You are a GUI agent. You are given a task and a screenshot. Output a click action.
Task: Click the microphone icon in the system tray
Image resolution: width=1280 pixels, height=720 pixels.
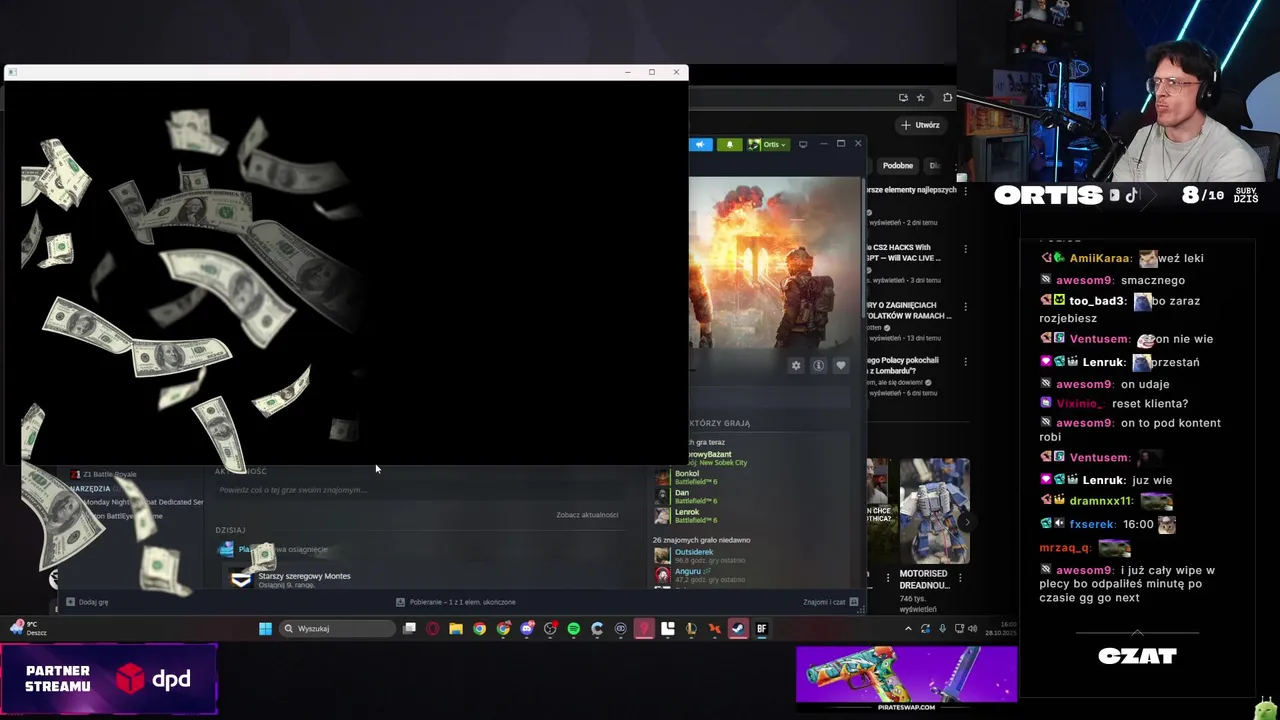tap(942, 629)
